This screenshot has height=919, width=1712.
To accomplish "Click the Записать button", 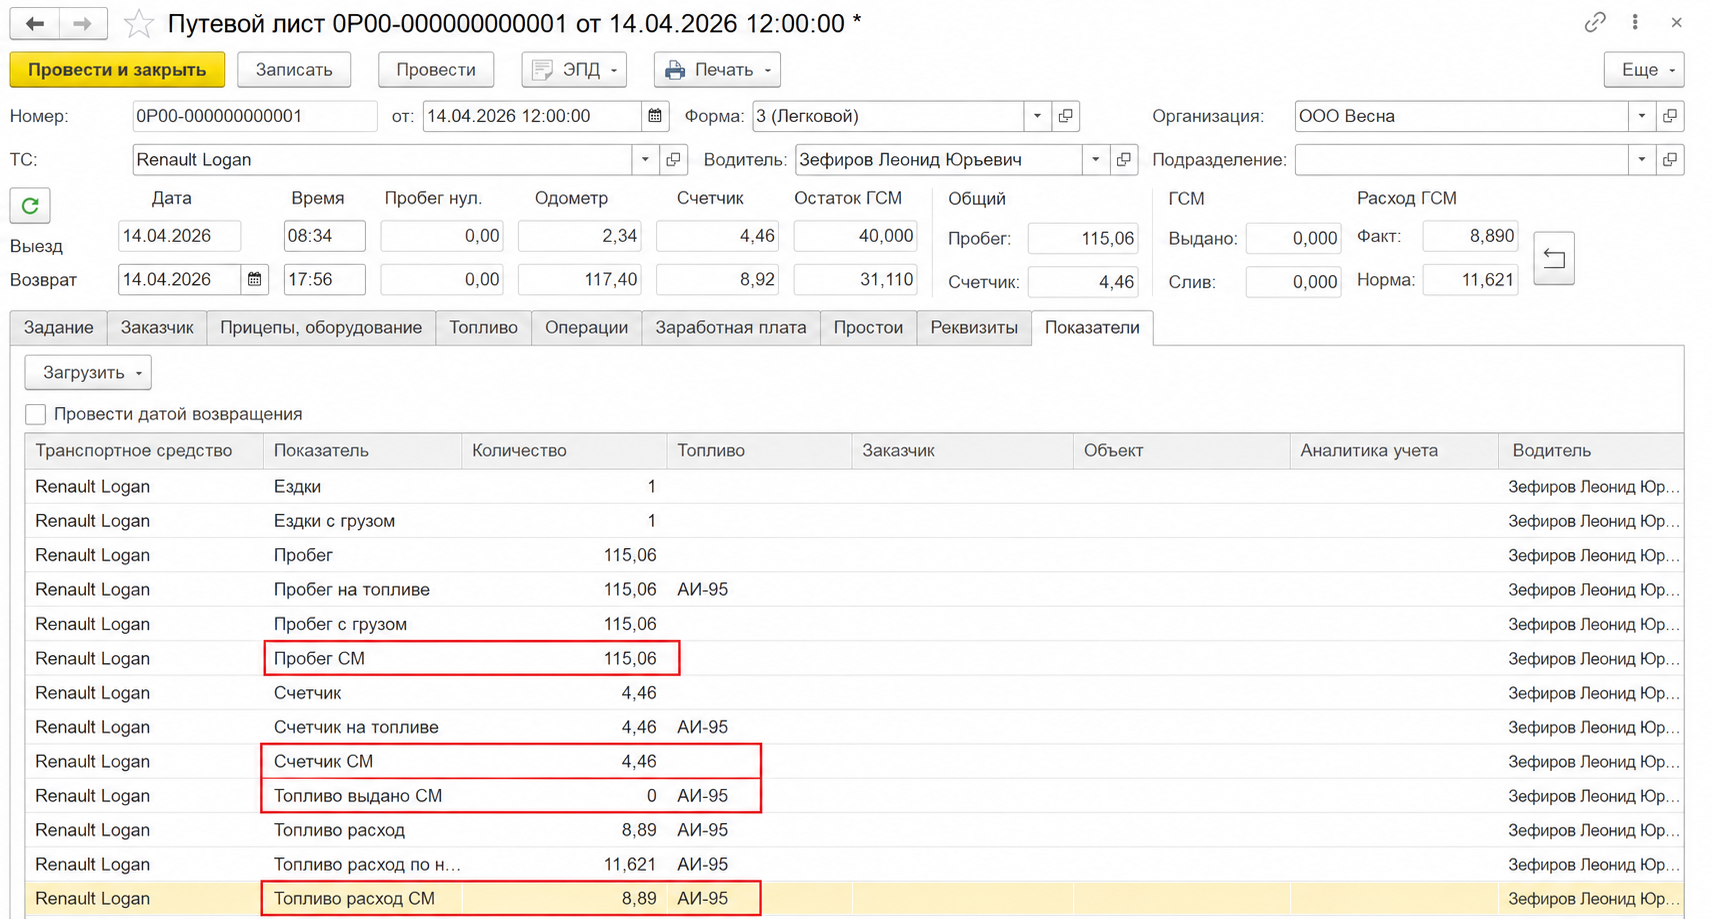I will (294, 70).
